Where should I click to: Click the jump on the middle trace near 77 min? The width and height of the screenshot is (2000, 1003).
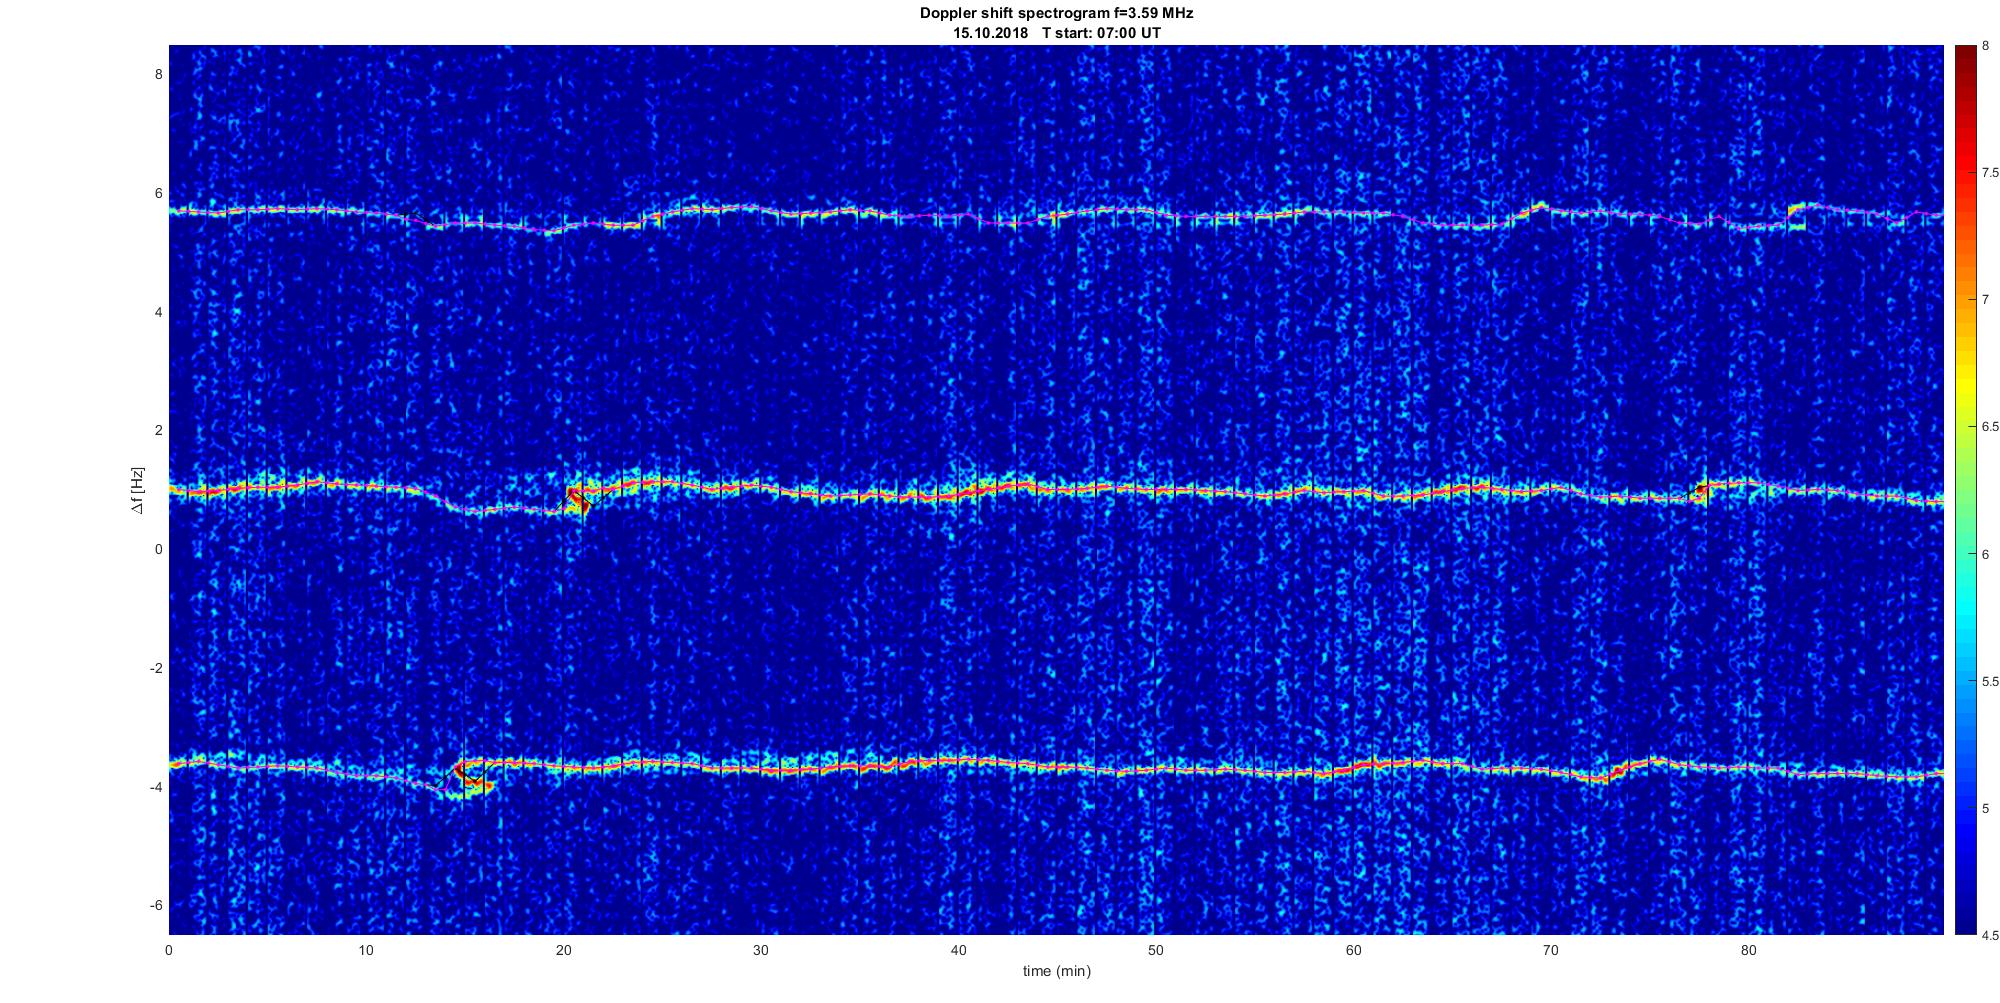coord(1700,492)
